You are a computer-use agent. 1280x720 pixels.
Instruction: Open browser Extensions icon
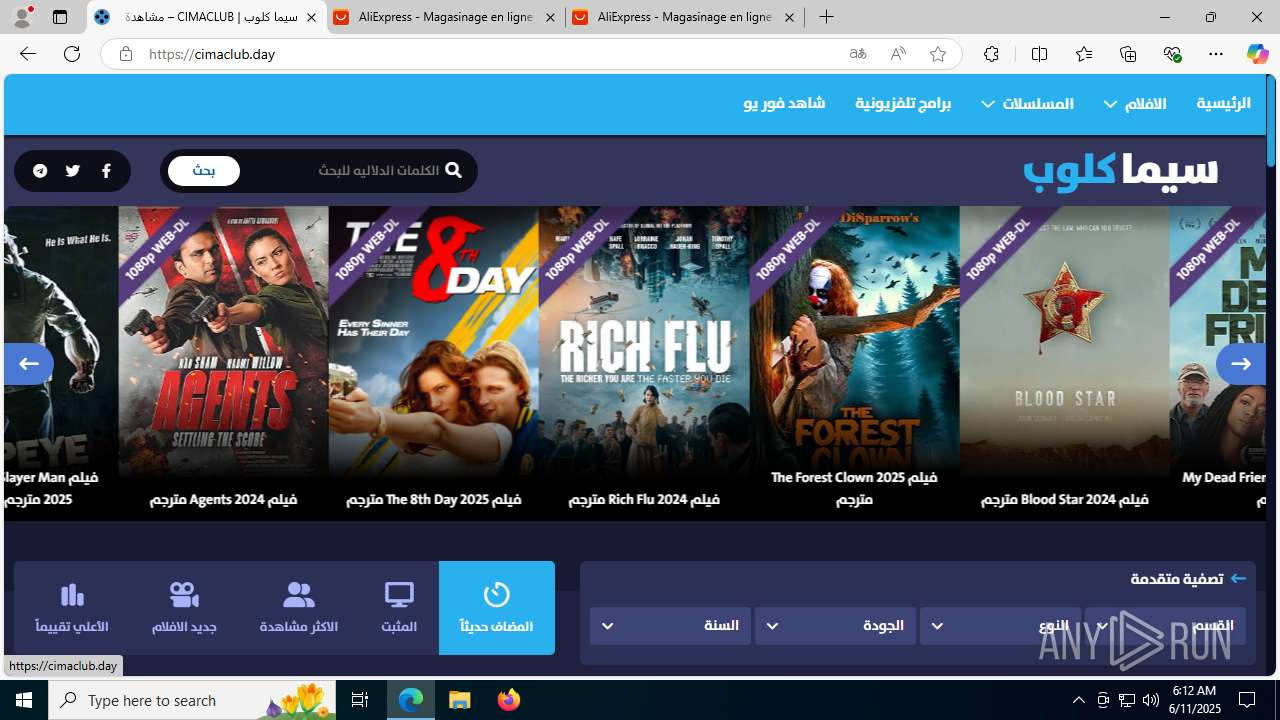991,54
